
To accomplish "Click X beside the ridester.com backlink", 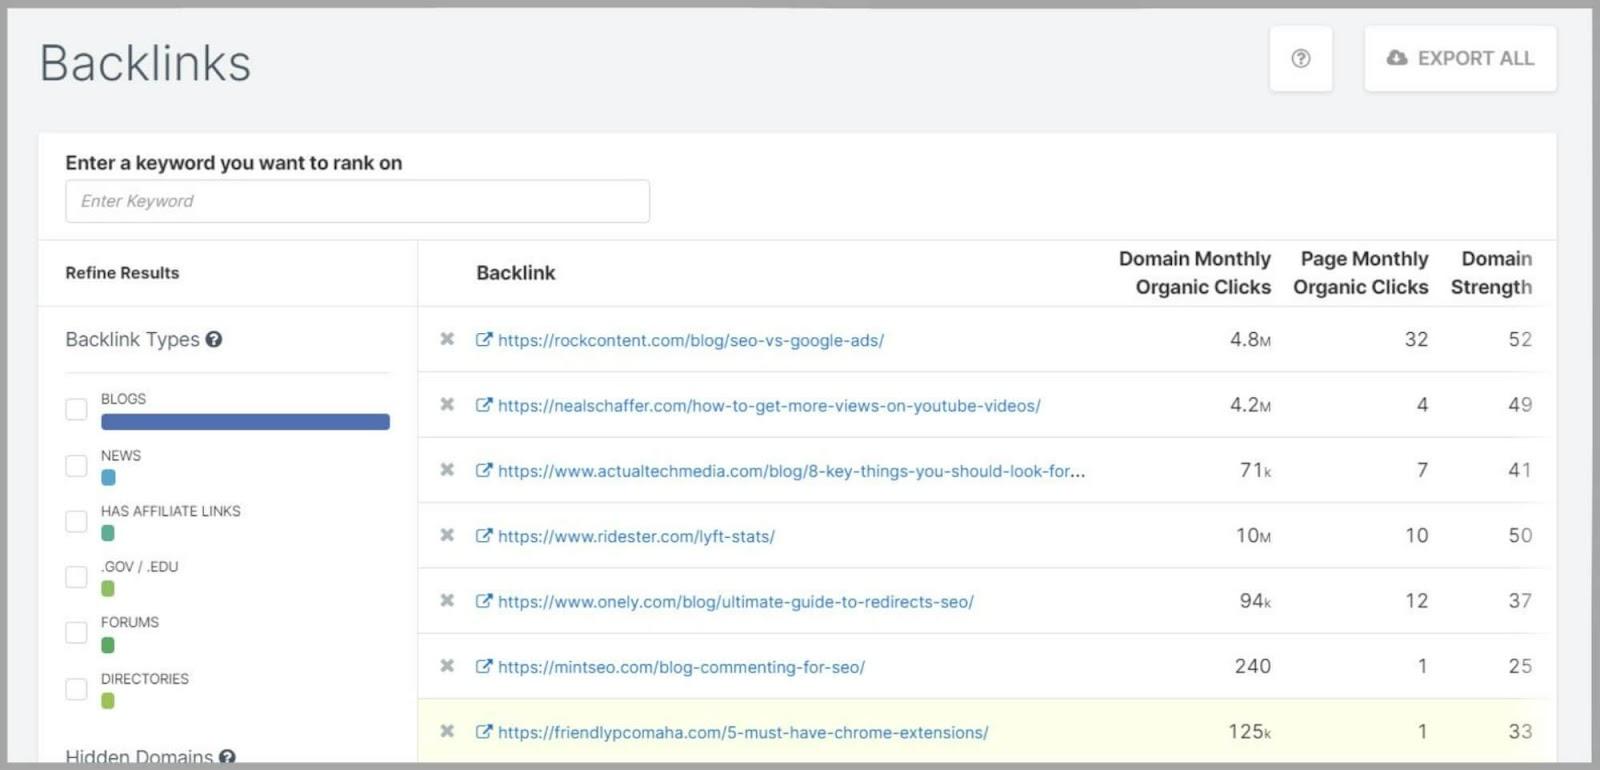I will [x=447, y=536].
